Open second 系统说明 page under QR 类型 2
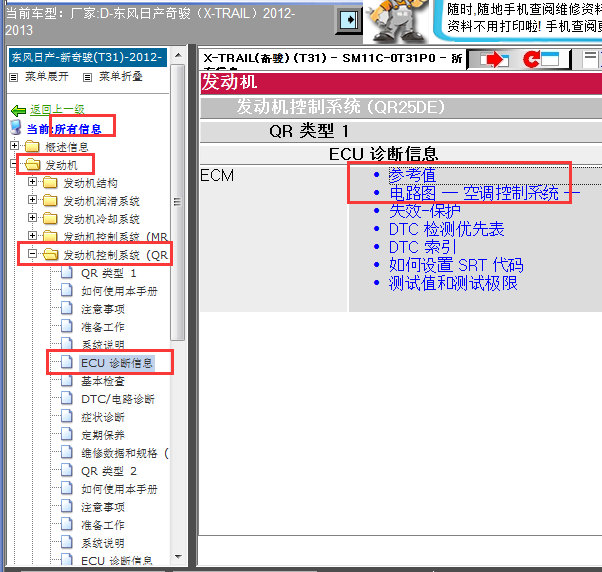 103,543
